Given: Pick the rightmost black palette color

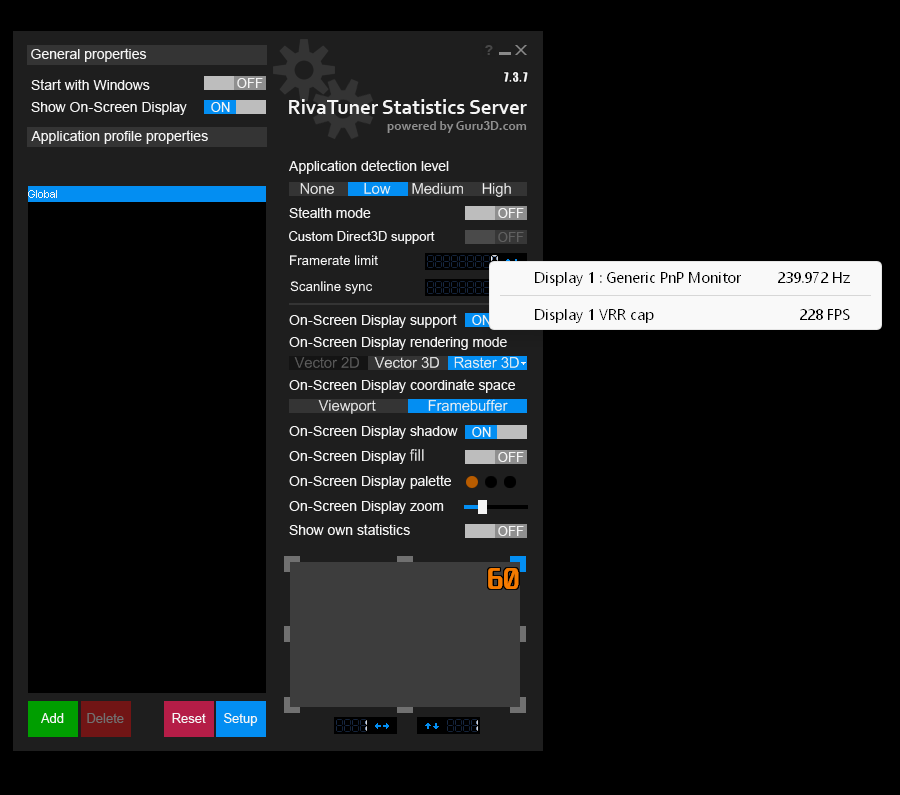Looking at the screenshot, I should pyautogui.click(x=510, y=482).
